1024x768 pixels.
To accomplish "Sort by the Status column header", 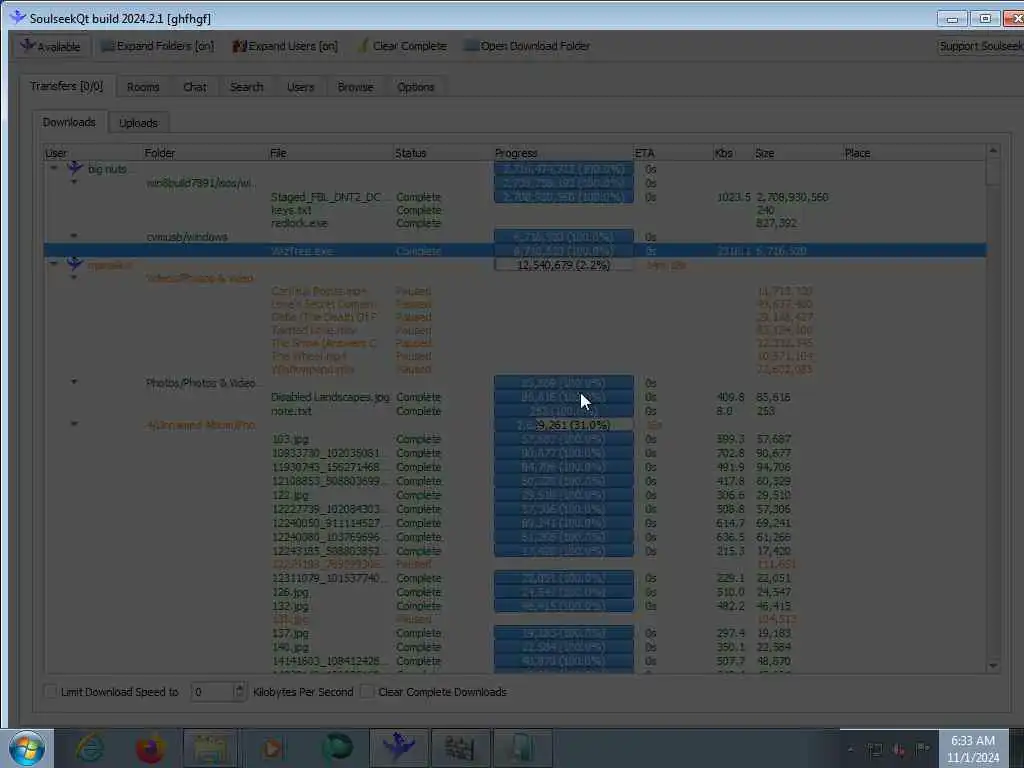I will [442, 153].
